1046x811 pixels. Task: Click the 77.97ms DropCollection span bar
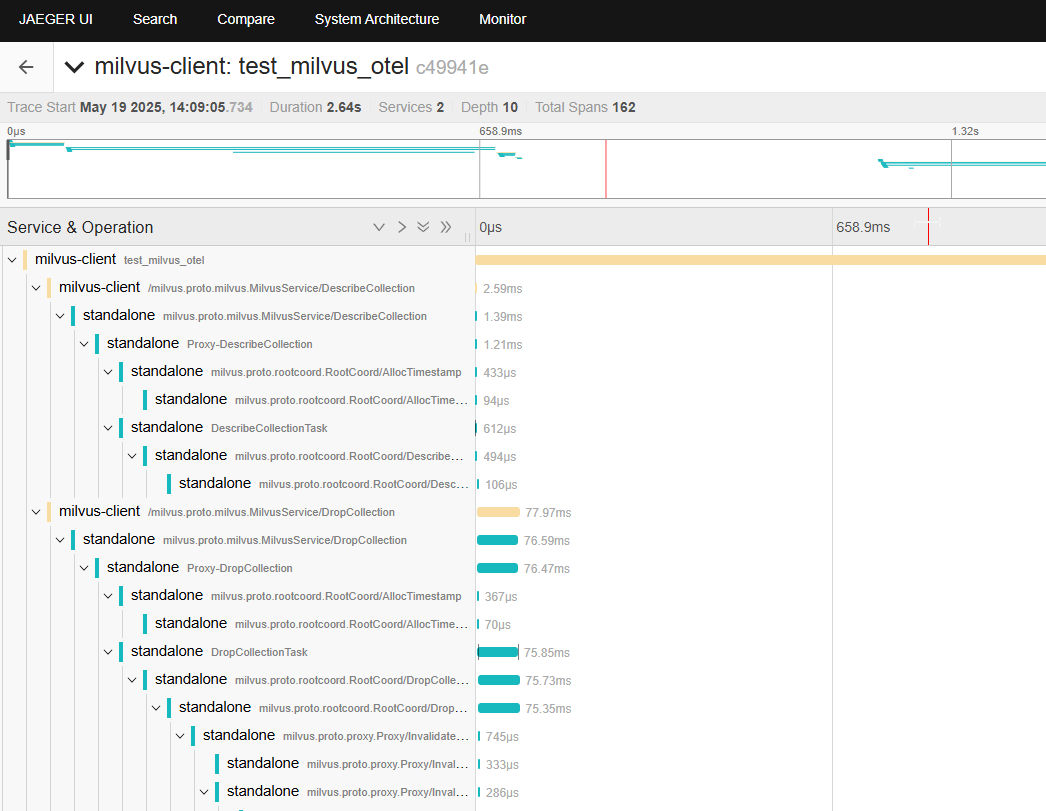click(498, 512)
